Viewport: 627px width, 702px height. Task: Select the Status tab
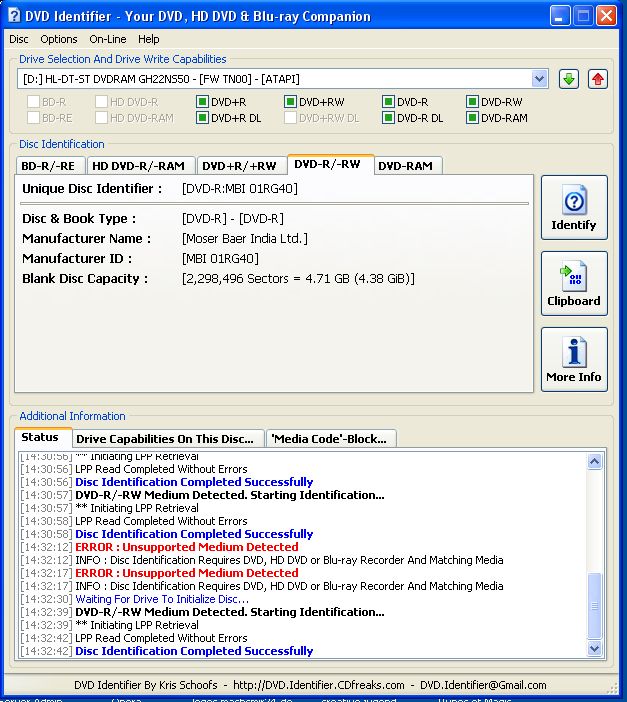tap(43, 437)
